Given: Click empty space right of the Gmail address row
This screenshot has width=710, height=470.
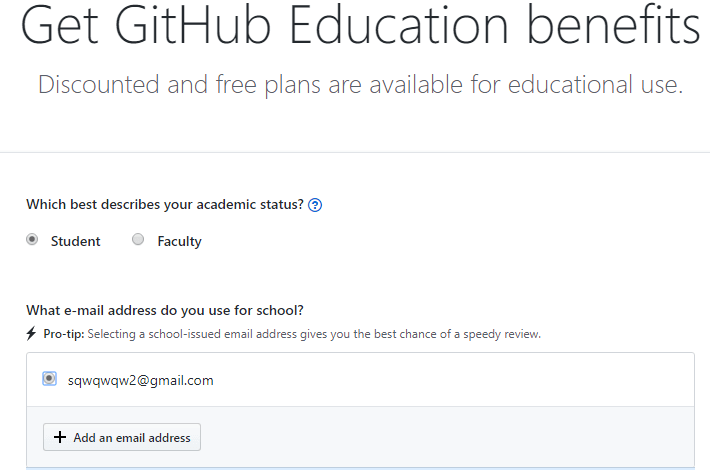Looking at the screenshot, I should coord(453,379).
